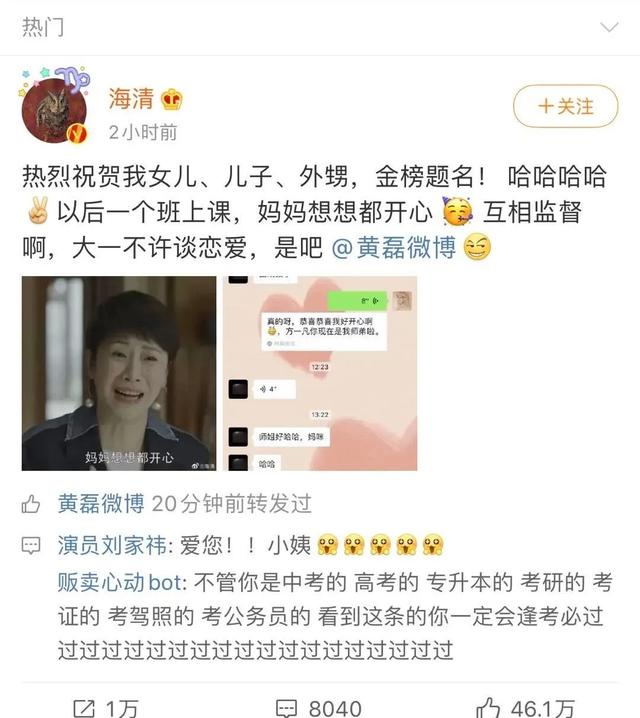Click the verified V badge on avatar
Viewport: 640px width, 718px height.
tap(76, 134)
